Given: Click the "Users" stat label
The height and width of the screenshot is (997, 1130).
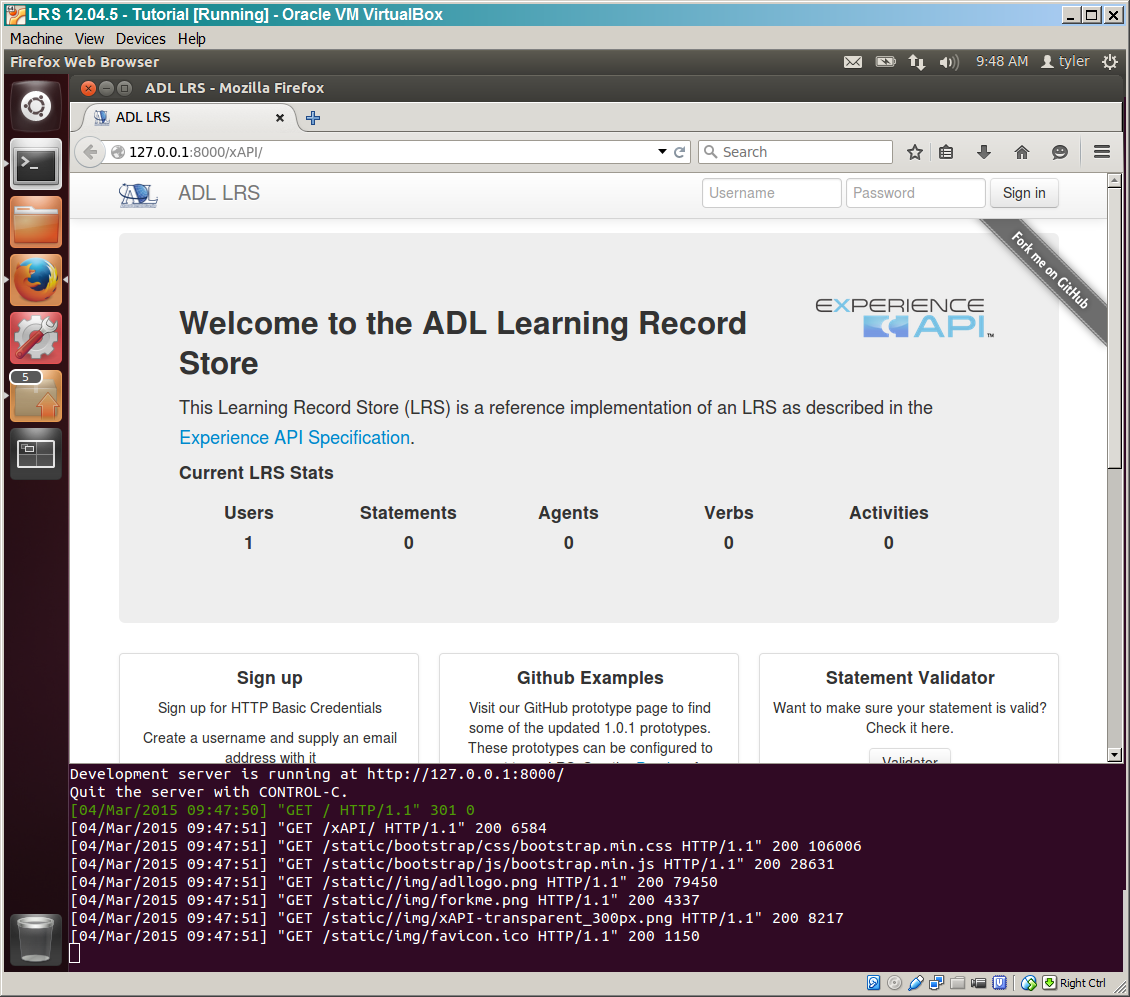Looking at the screenshot, I should click(x=249, y=513).
